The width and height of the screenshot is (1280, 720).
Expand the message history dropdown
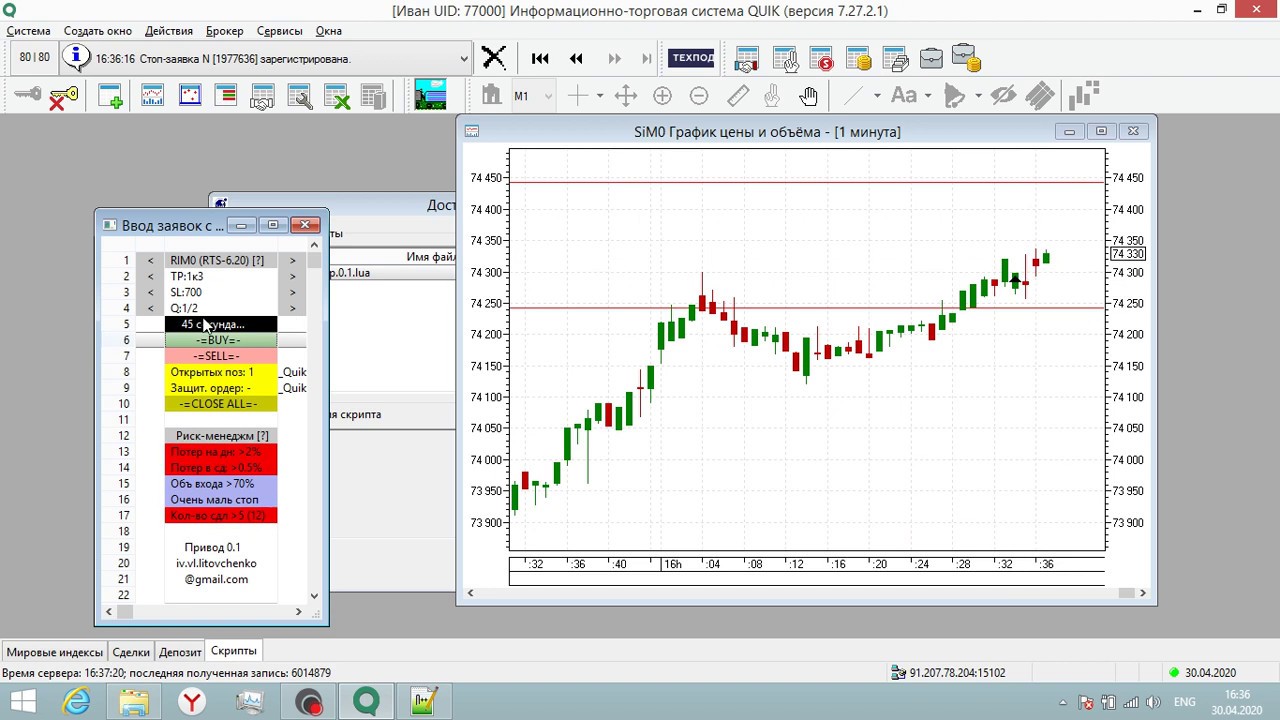click(464, 59)
